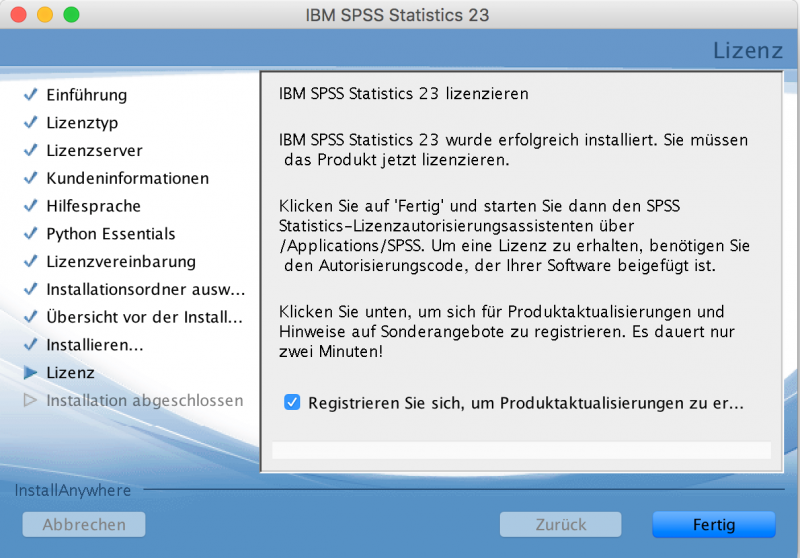
Task: Select the Einführung step label
Action: pyautogui.click(x=87, y=95)
